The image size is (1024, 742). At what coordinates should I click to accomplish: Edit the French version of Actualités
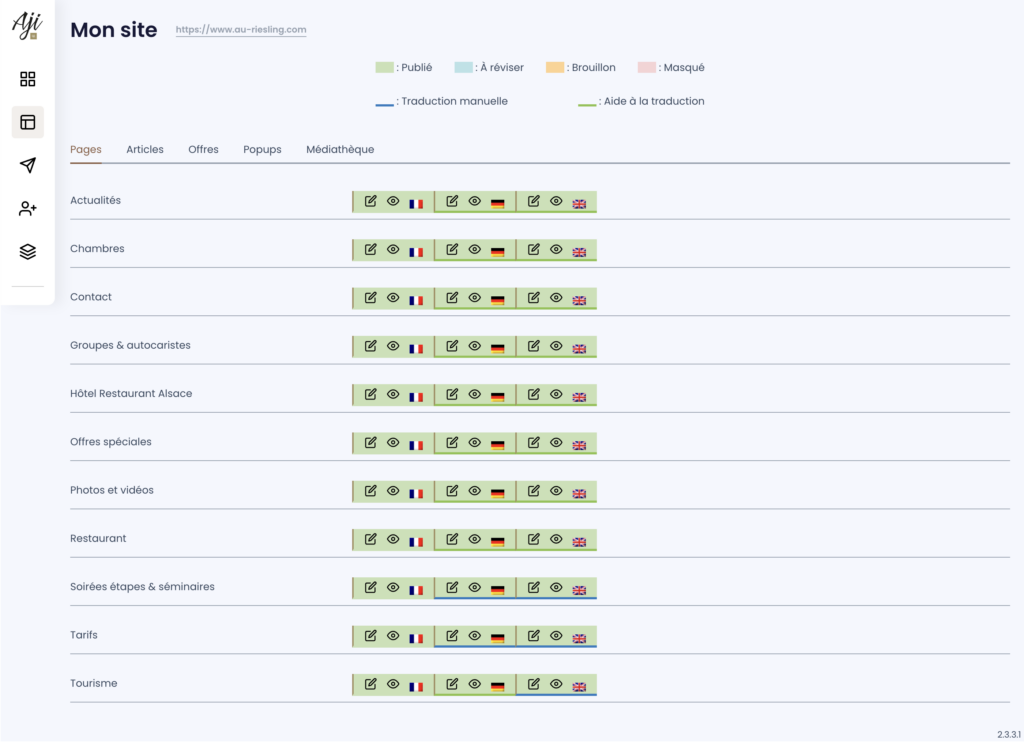(371, 201)
